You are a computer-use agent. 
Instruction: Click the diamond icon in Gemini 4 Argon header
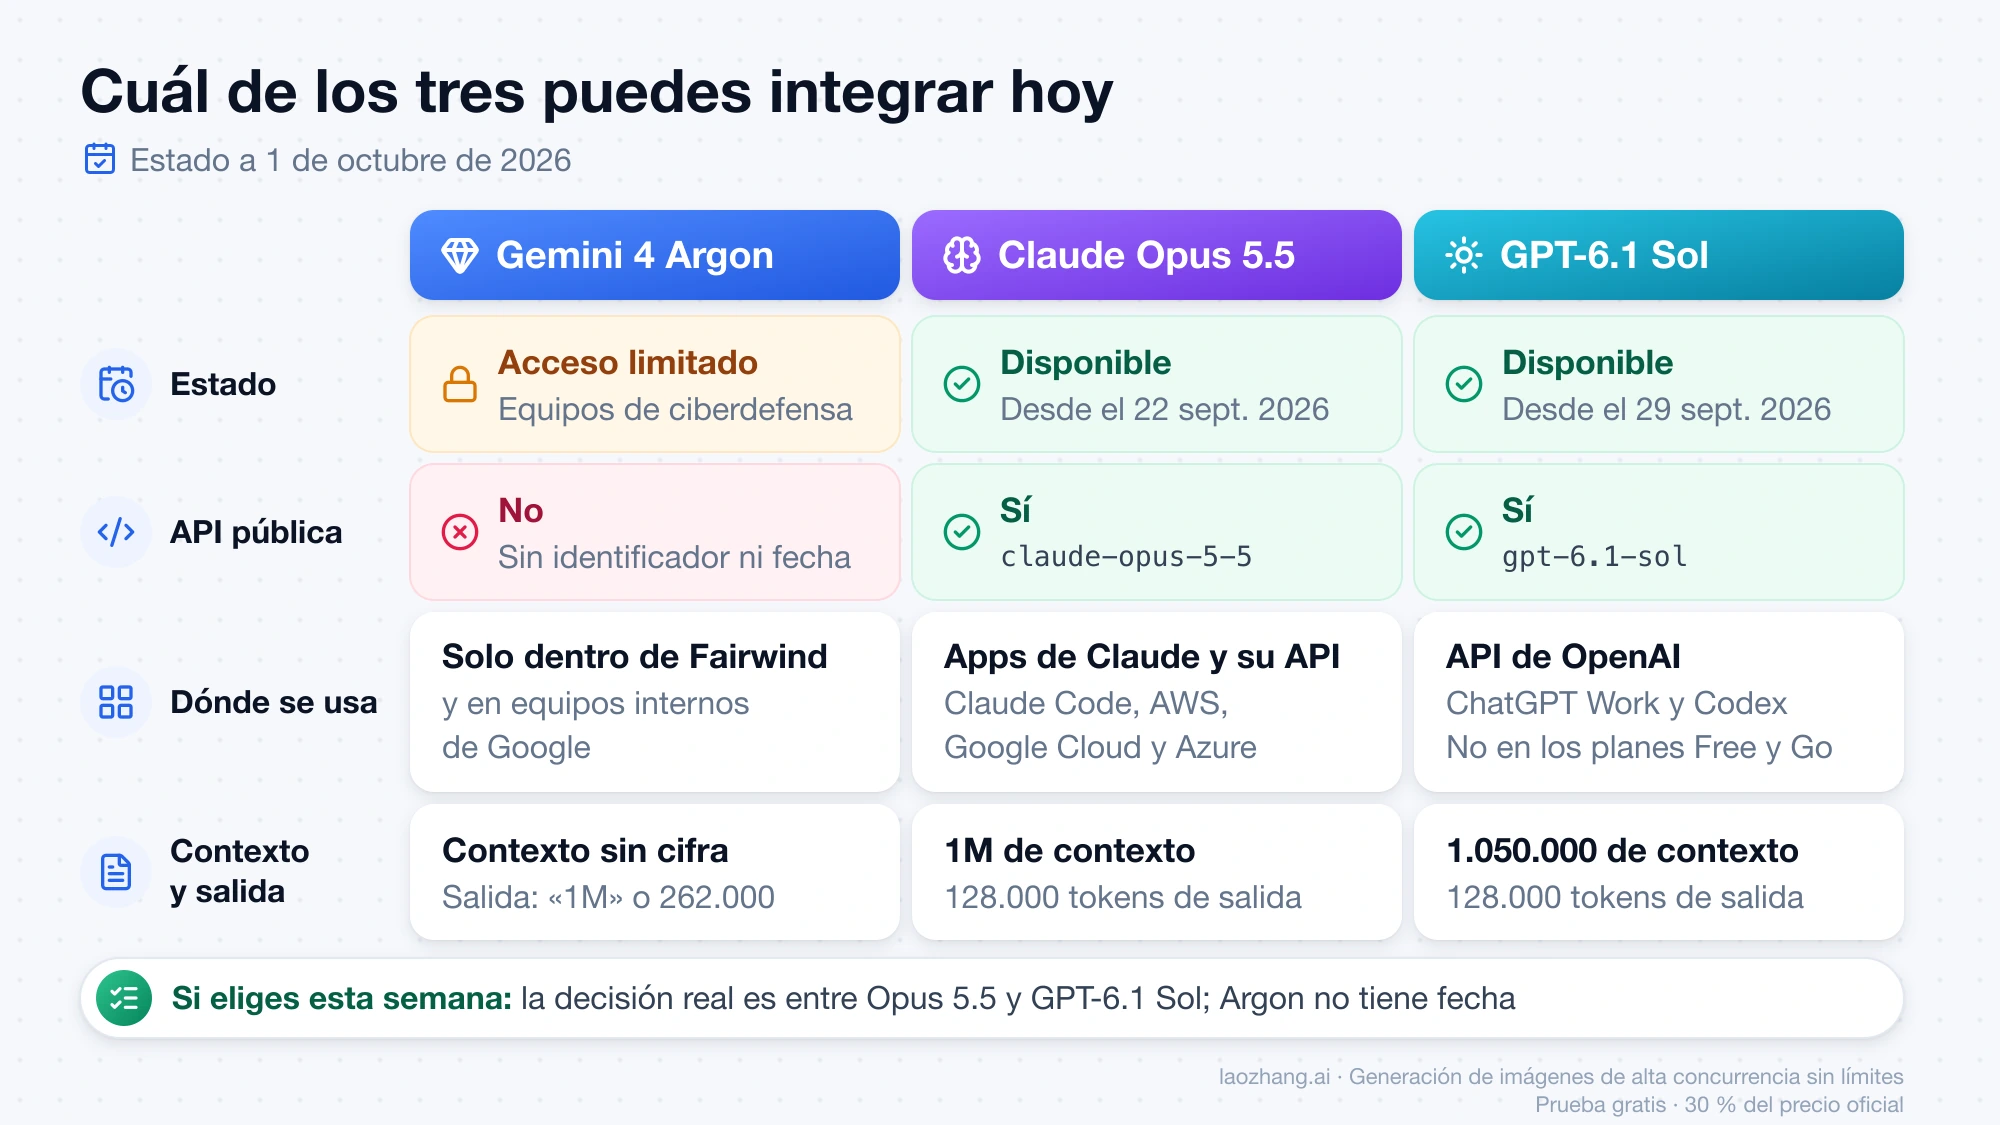tap(460, 256)
